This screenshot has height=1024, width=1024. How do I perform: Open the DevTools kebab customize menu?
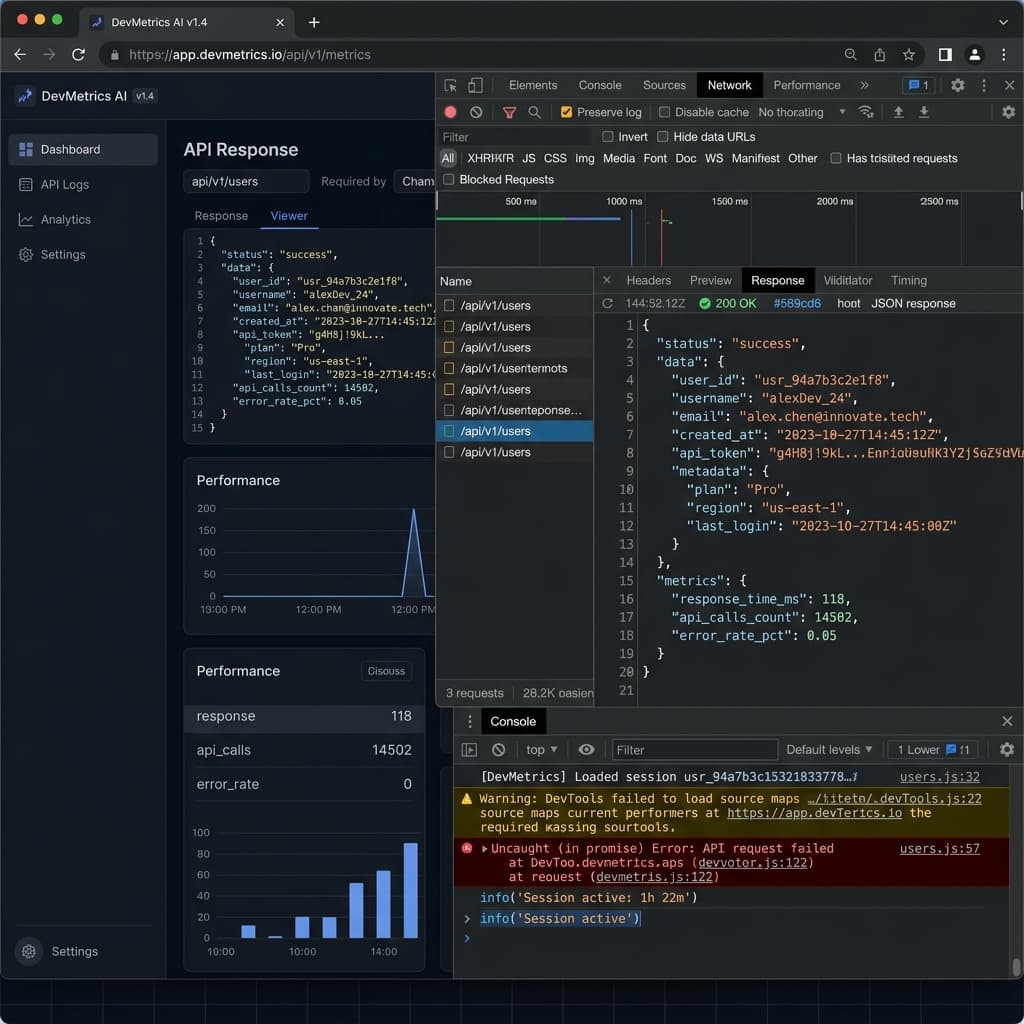984,86
